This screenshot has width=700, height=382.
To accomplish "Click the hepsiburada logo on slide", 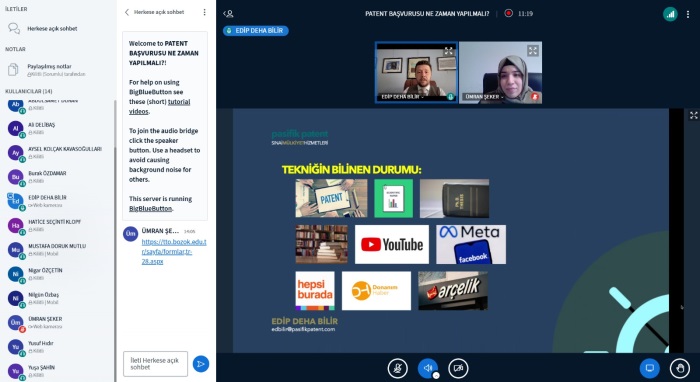I will point(315,291).
